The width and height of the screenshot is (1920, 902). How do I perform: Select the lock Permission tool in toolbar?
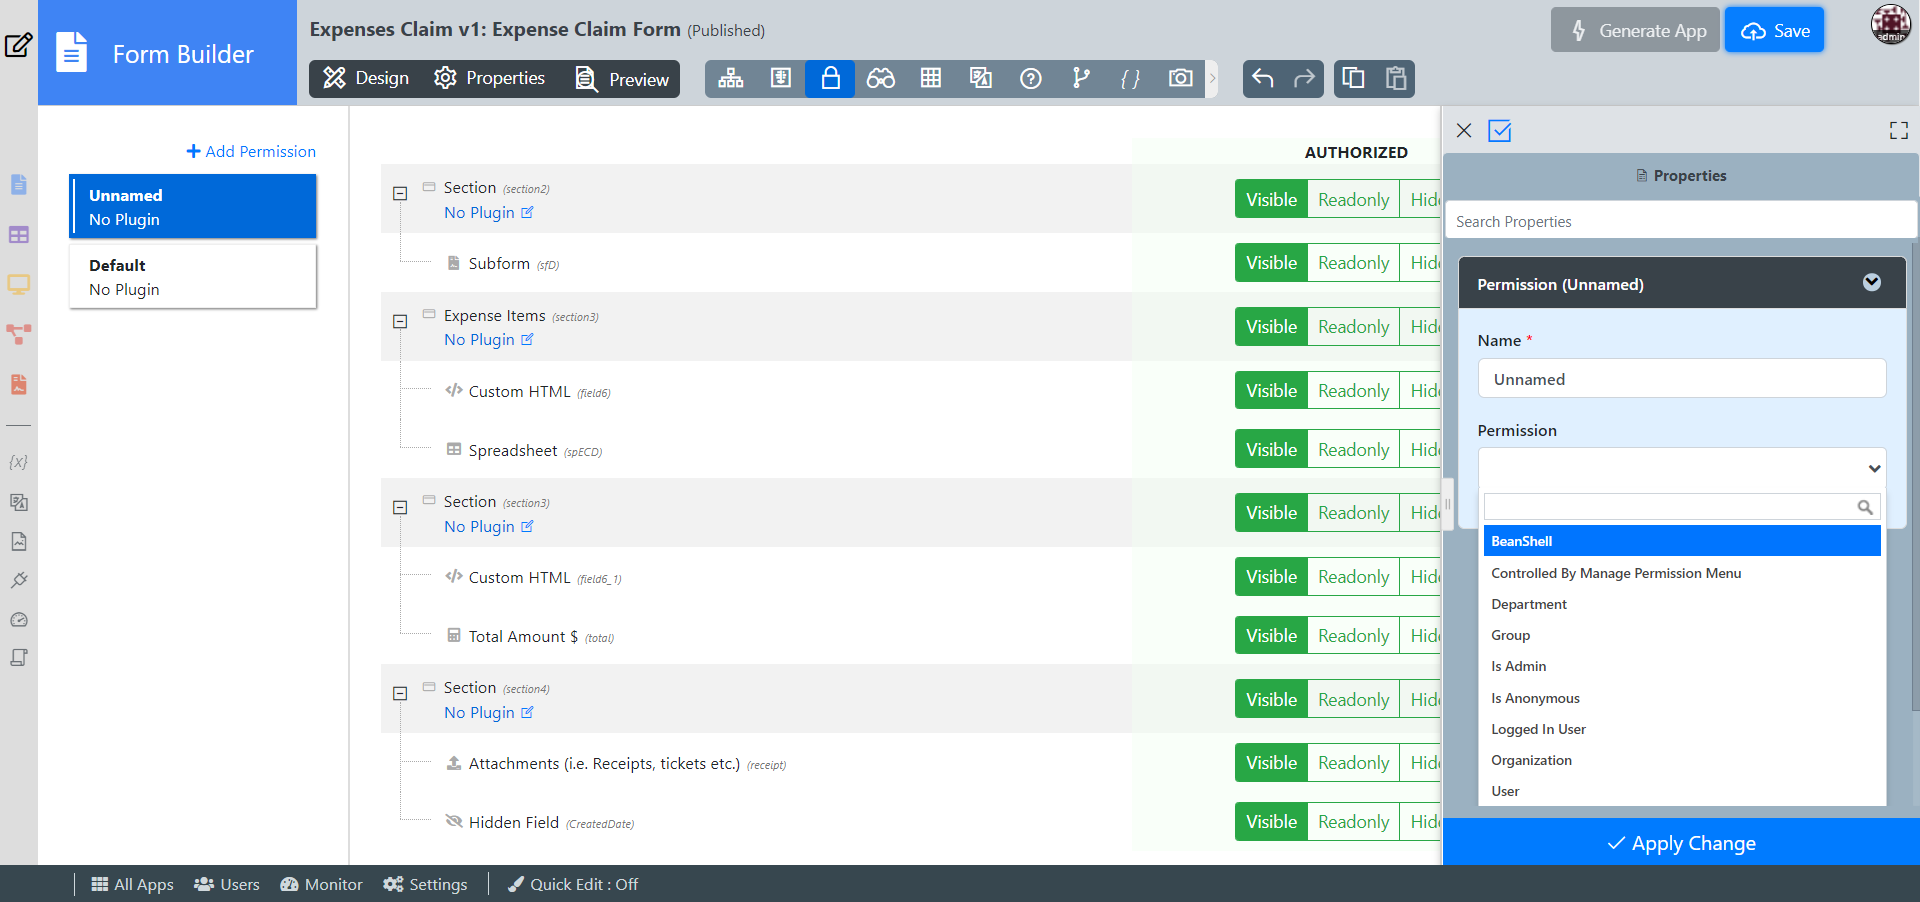(x=830, y=78)
